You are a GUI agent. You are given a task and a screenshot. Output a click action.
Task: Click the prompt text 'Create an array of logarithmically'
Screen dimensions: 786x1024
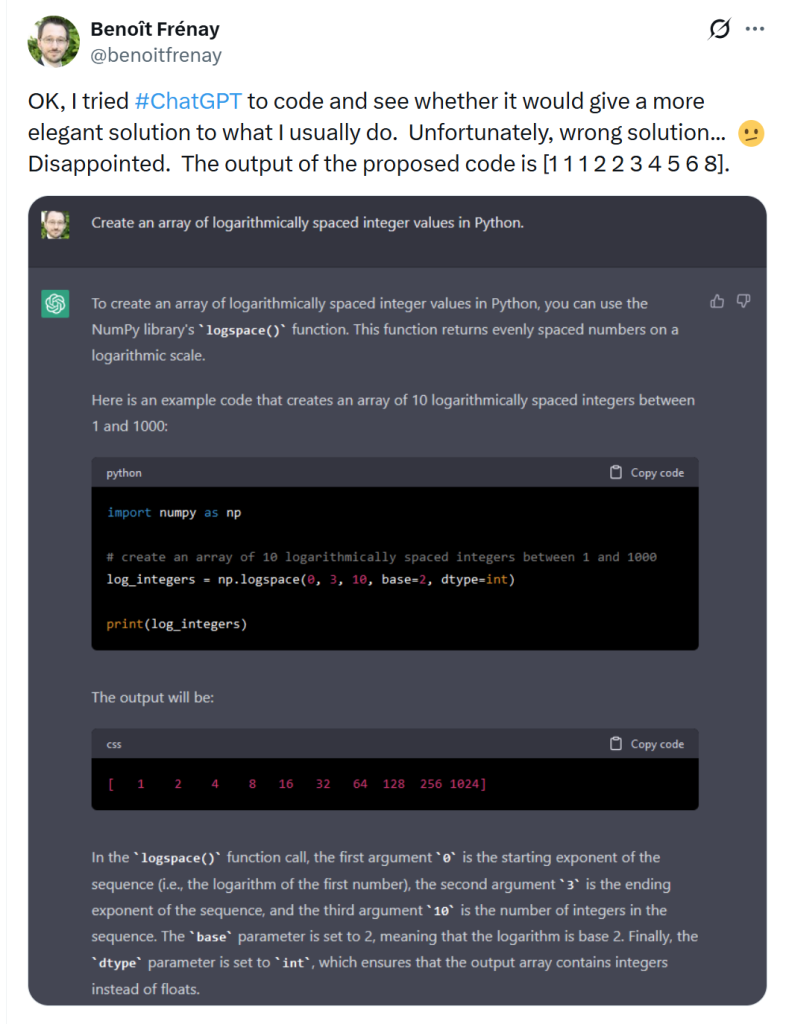pos(307,223)
